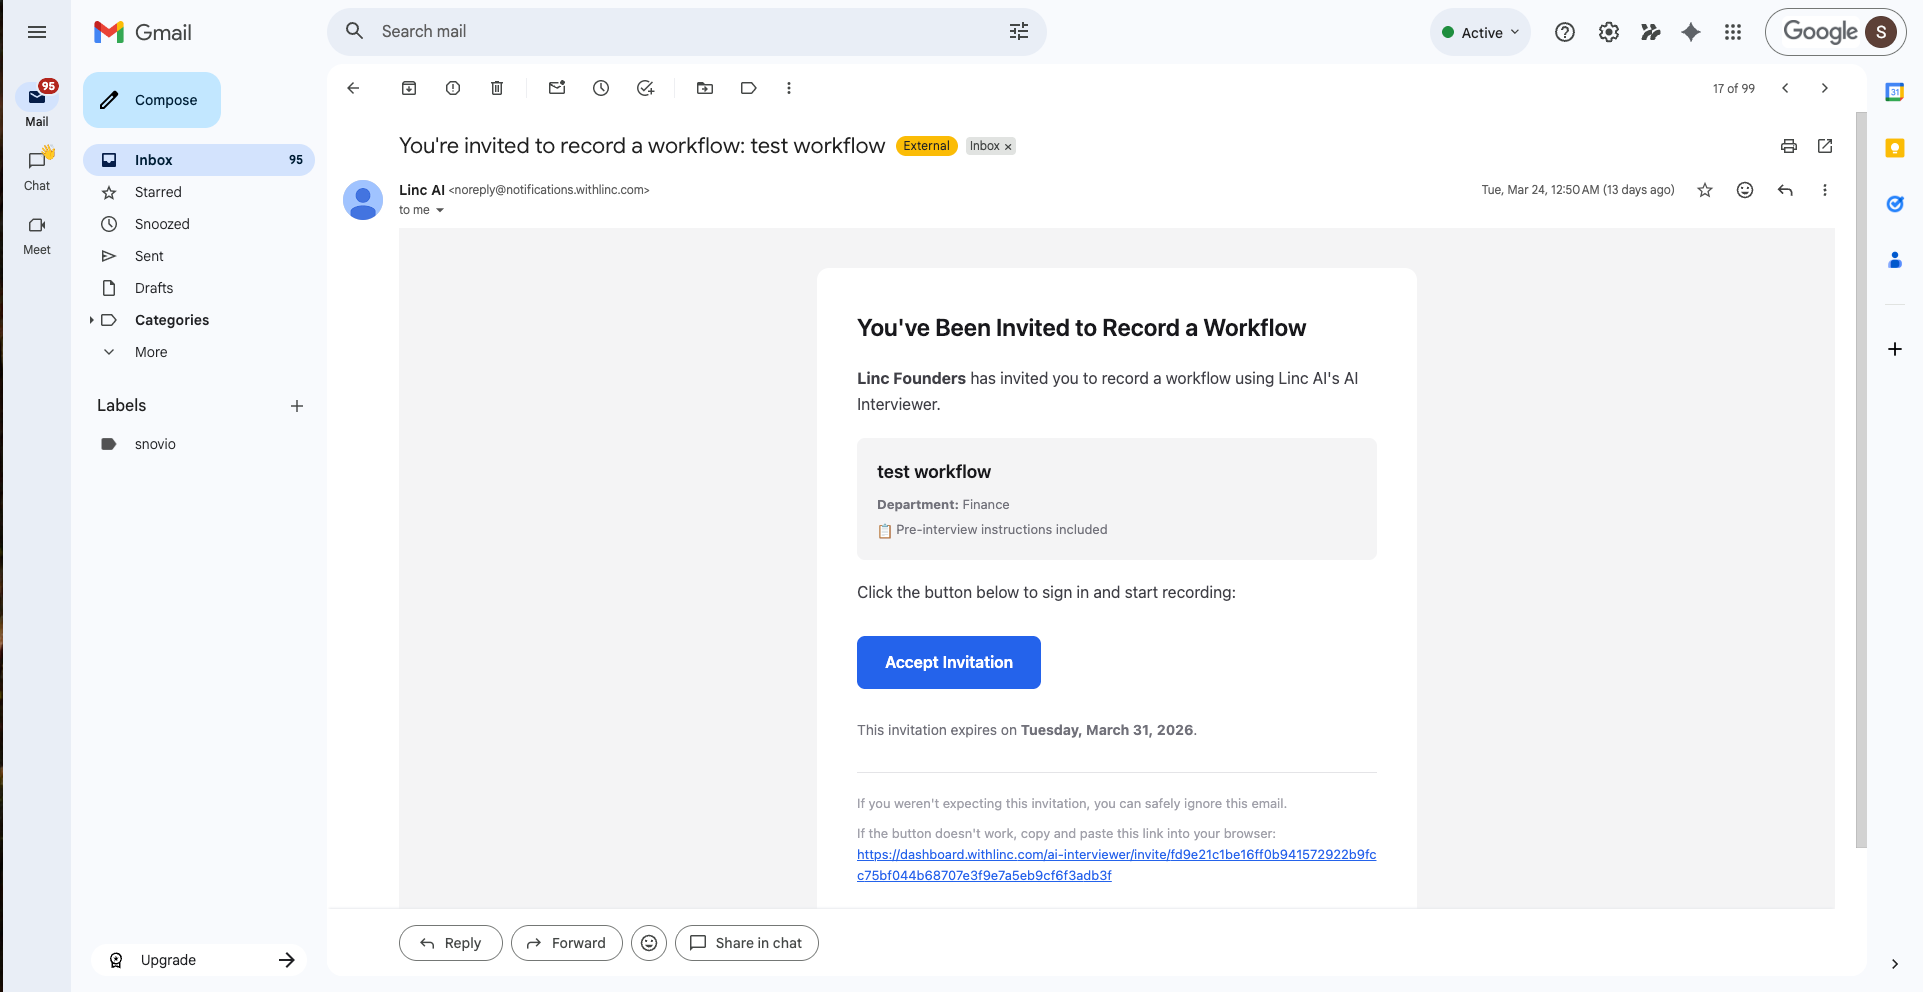1923x992 pixels.
Task: Mark the email as unread
Action: click(x=557, y=88)
